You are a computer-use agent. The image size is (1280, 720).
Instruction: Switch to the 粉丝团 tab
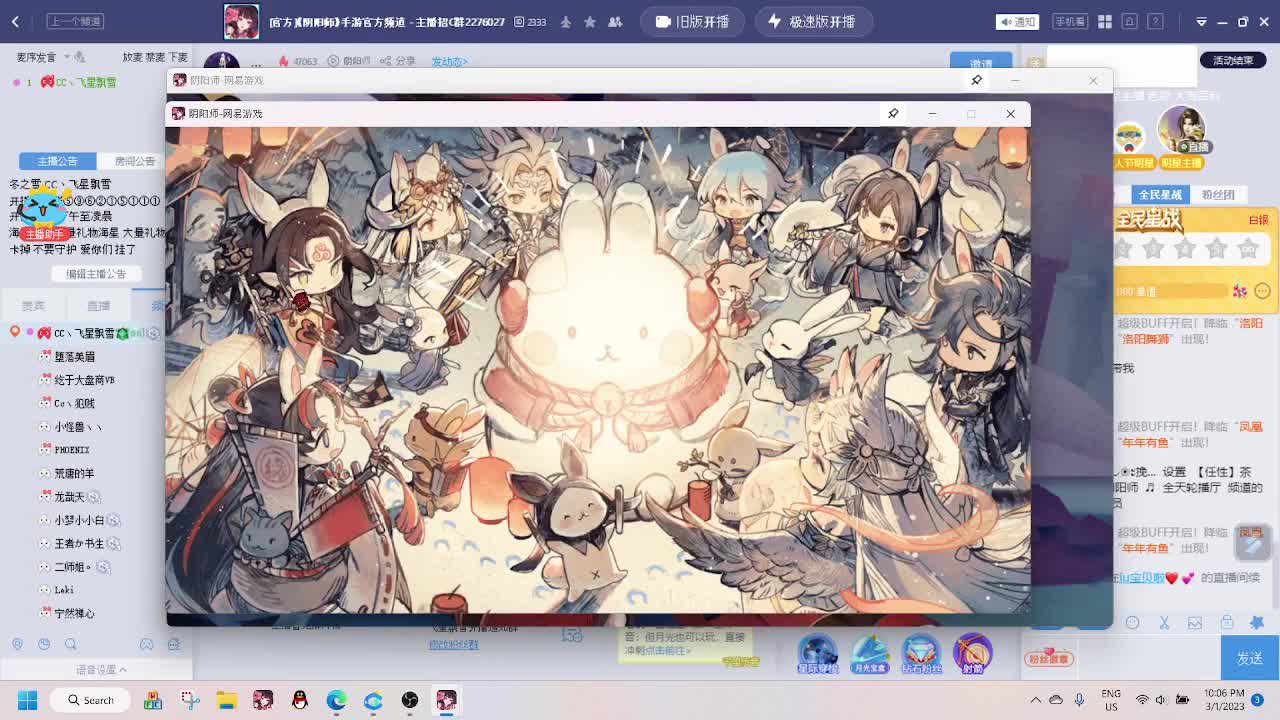pyautogui.click(x=1218, y=194)
